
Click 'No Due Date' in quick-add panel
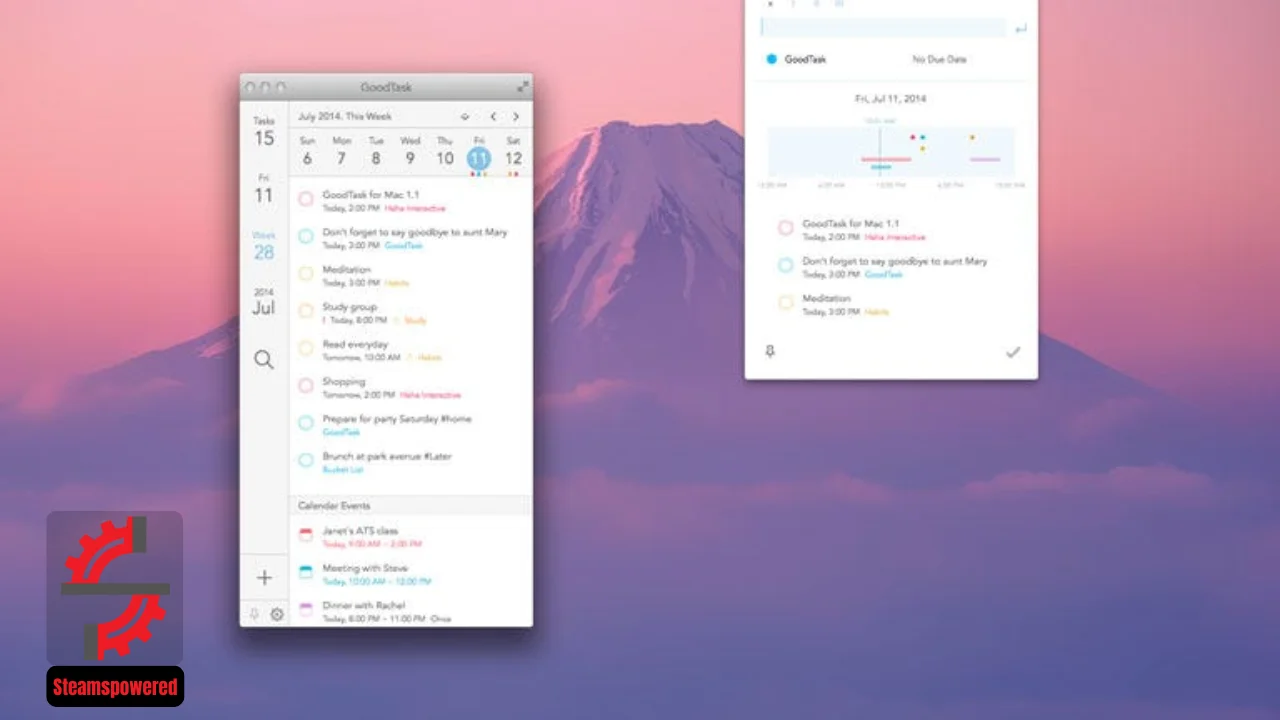pyautogui.click(x=939, y=60)
